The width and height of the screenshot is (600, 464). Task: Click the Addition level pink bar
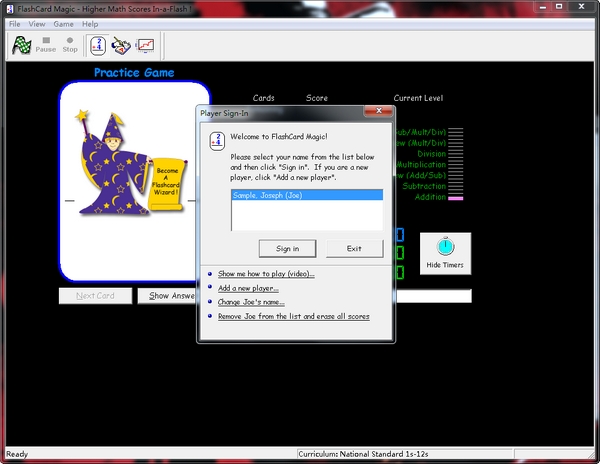(x=455, y=198)
